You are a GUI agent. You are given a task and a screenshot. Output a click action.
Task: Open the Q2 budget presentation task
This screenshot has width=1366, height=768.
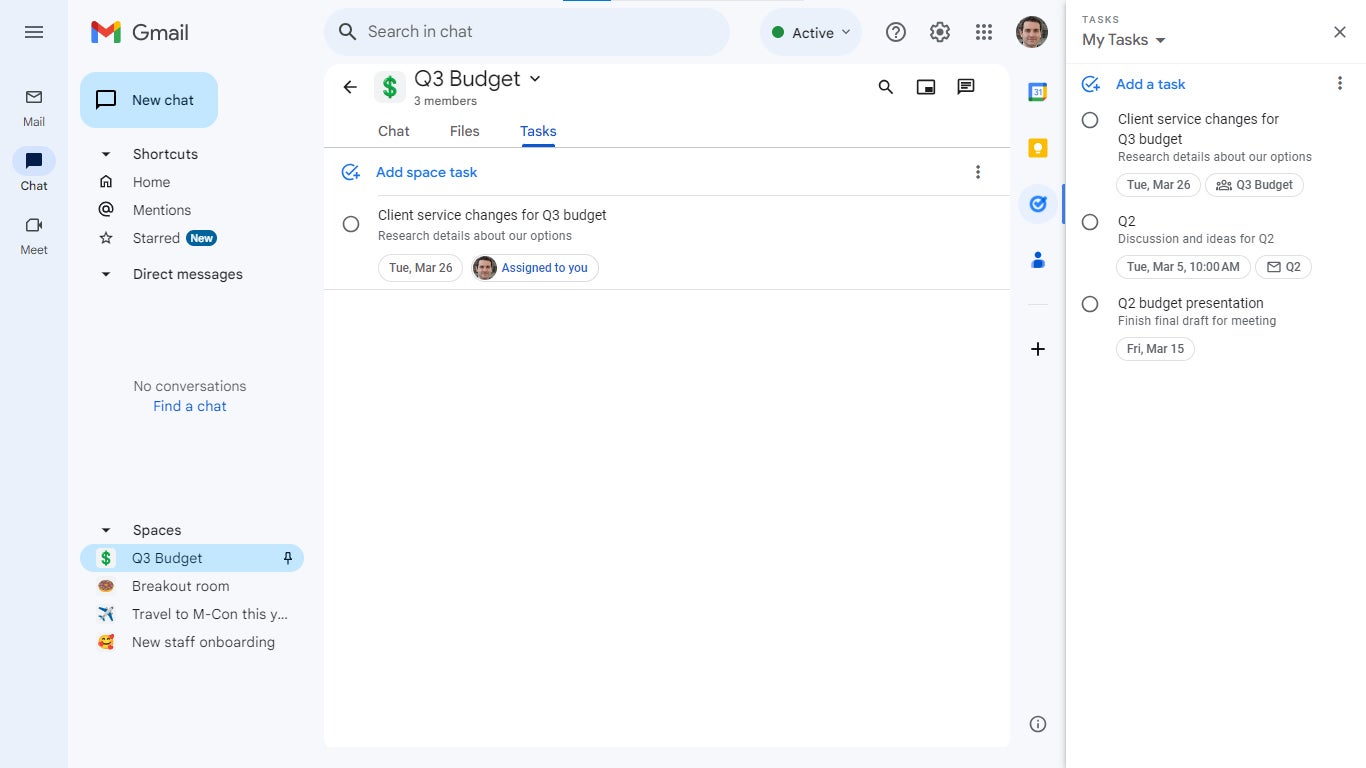coord(1190,303)
